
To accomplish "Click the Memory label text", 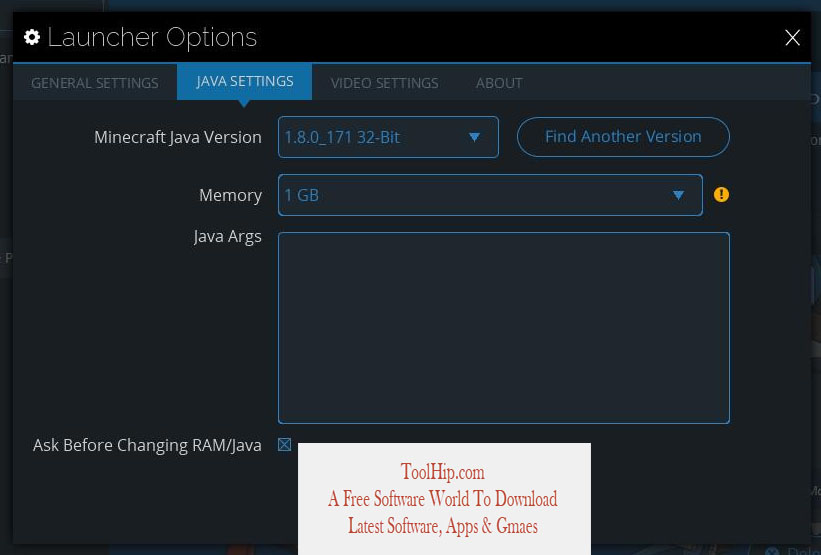I will 230,195.
